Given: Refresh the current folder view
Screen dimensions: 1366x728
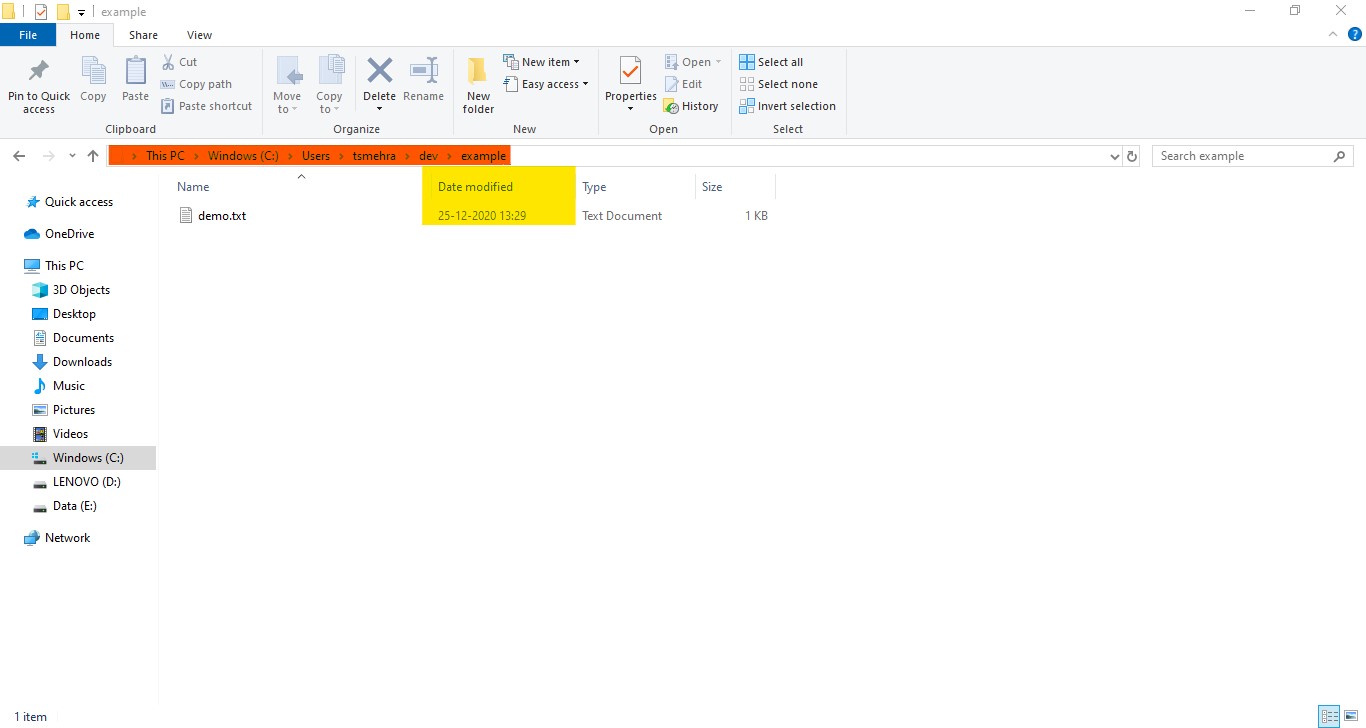Looking at the screenshot, I should [1132, 156].
